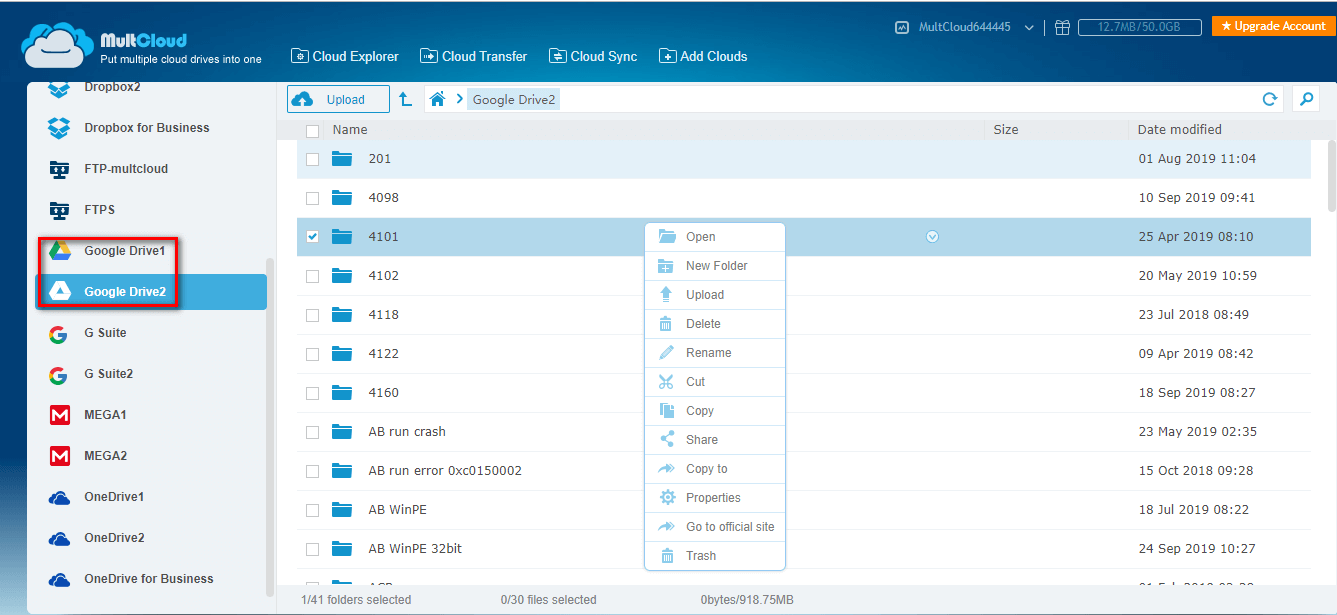Image resolution: width=1337 pixels, height=615 pixels.
Task: Click the home icon in breadcrumb
Action: 436,99
